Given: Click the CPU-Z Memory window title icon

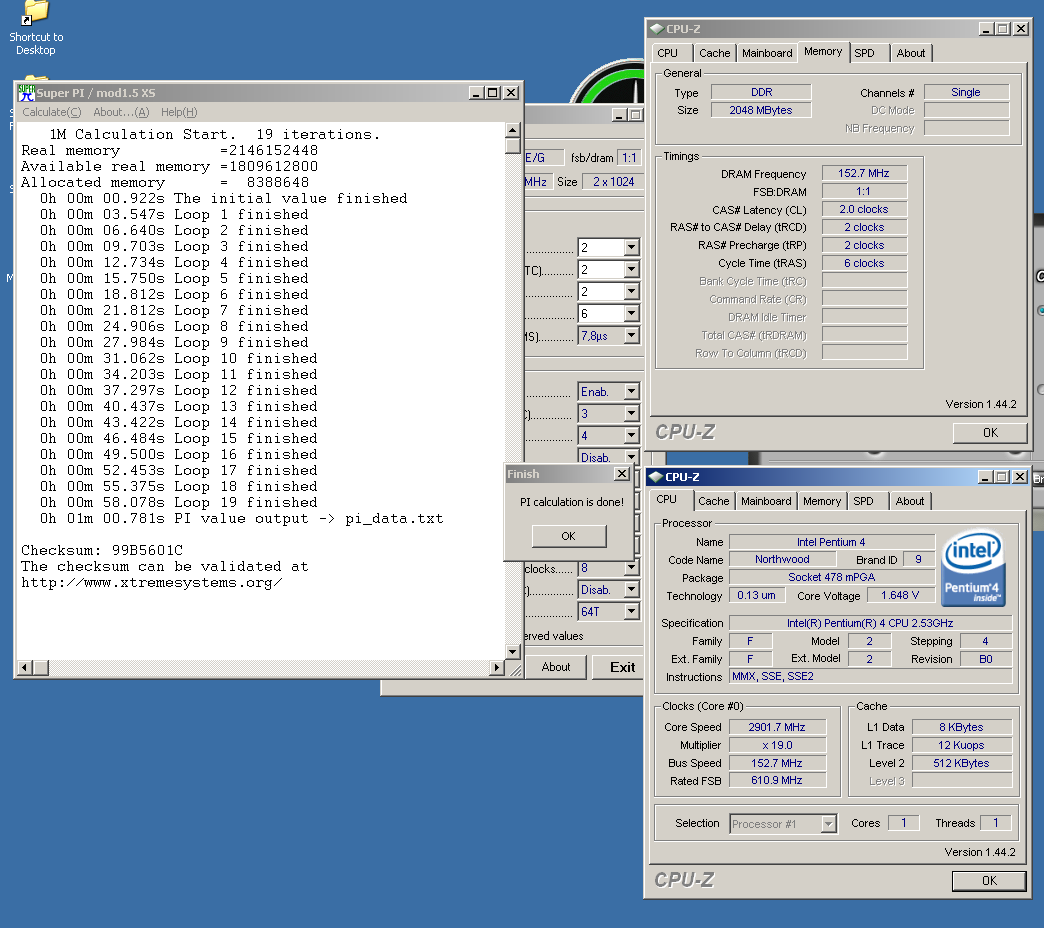Looking at the screenshot, I should [x=657, y=29].
